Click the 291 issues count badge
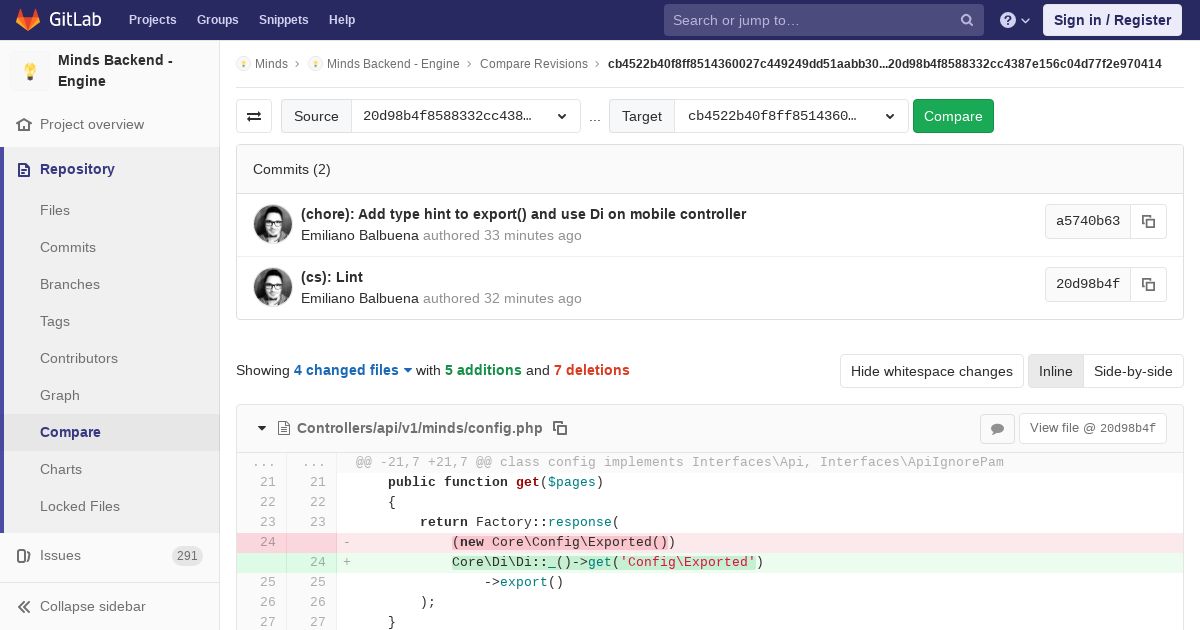This screenshot has height=630, width=1200. pos(187,556)
